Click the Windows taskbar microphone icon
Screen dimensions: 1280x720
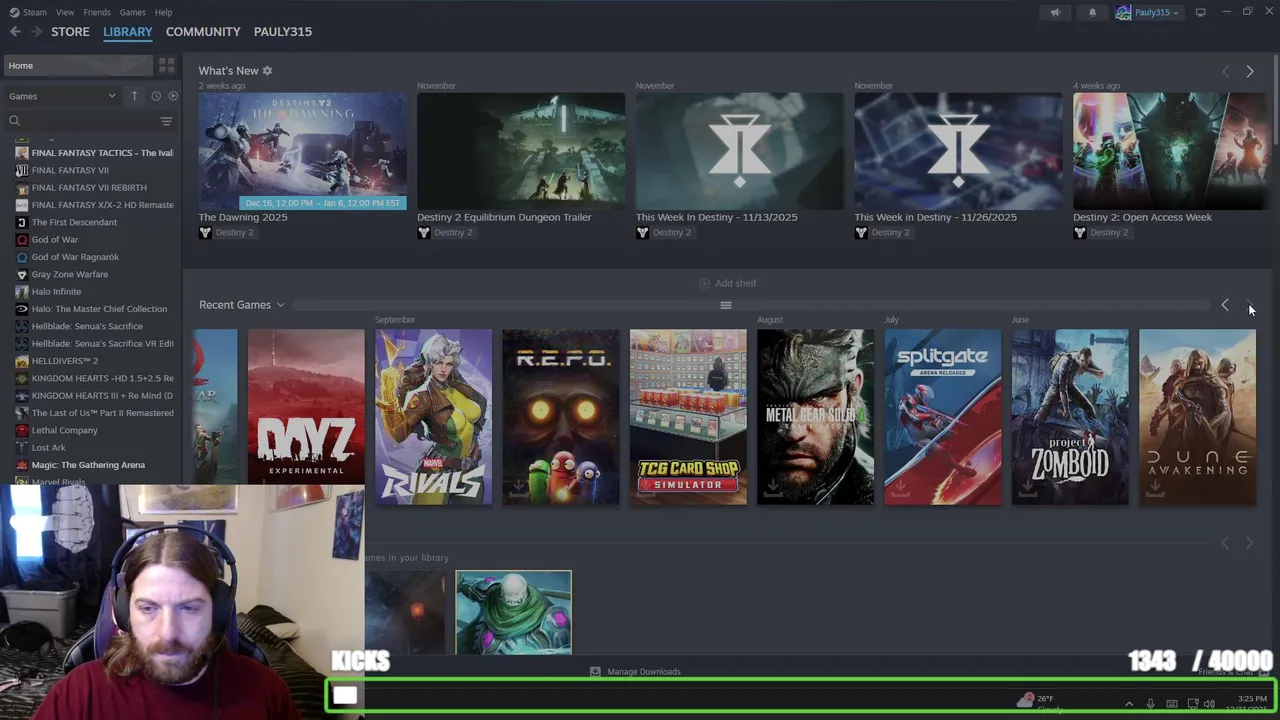pos(1150,704)
